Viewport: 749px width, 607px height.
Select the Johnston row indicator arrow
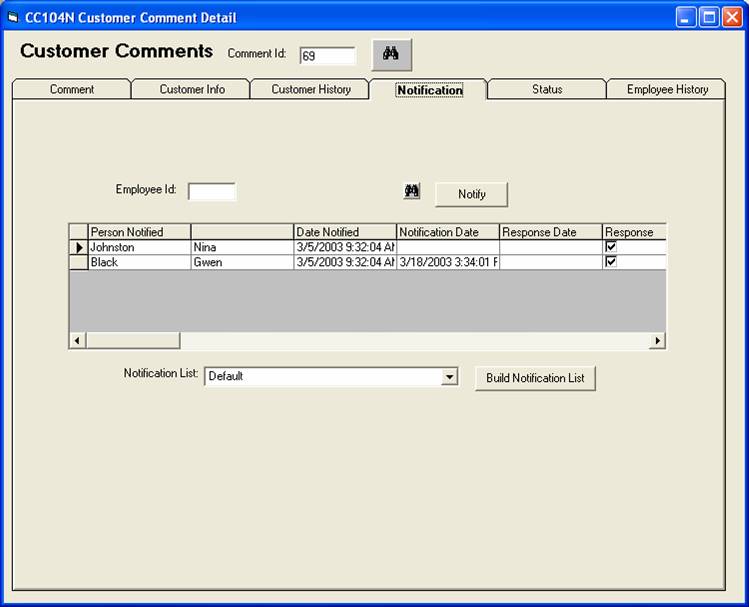click(x=79, y=247)
